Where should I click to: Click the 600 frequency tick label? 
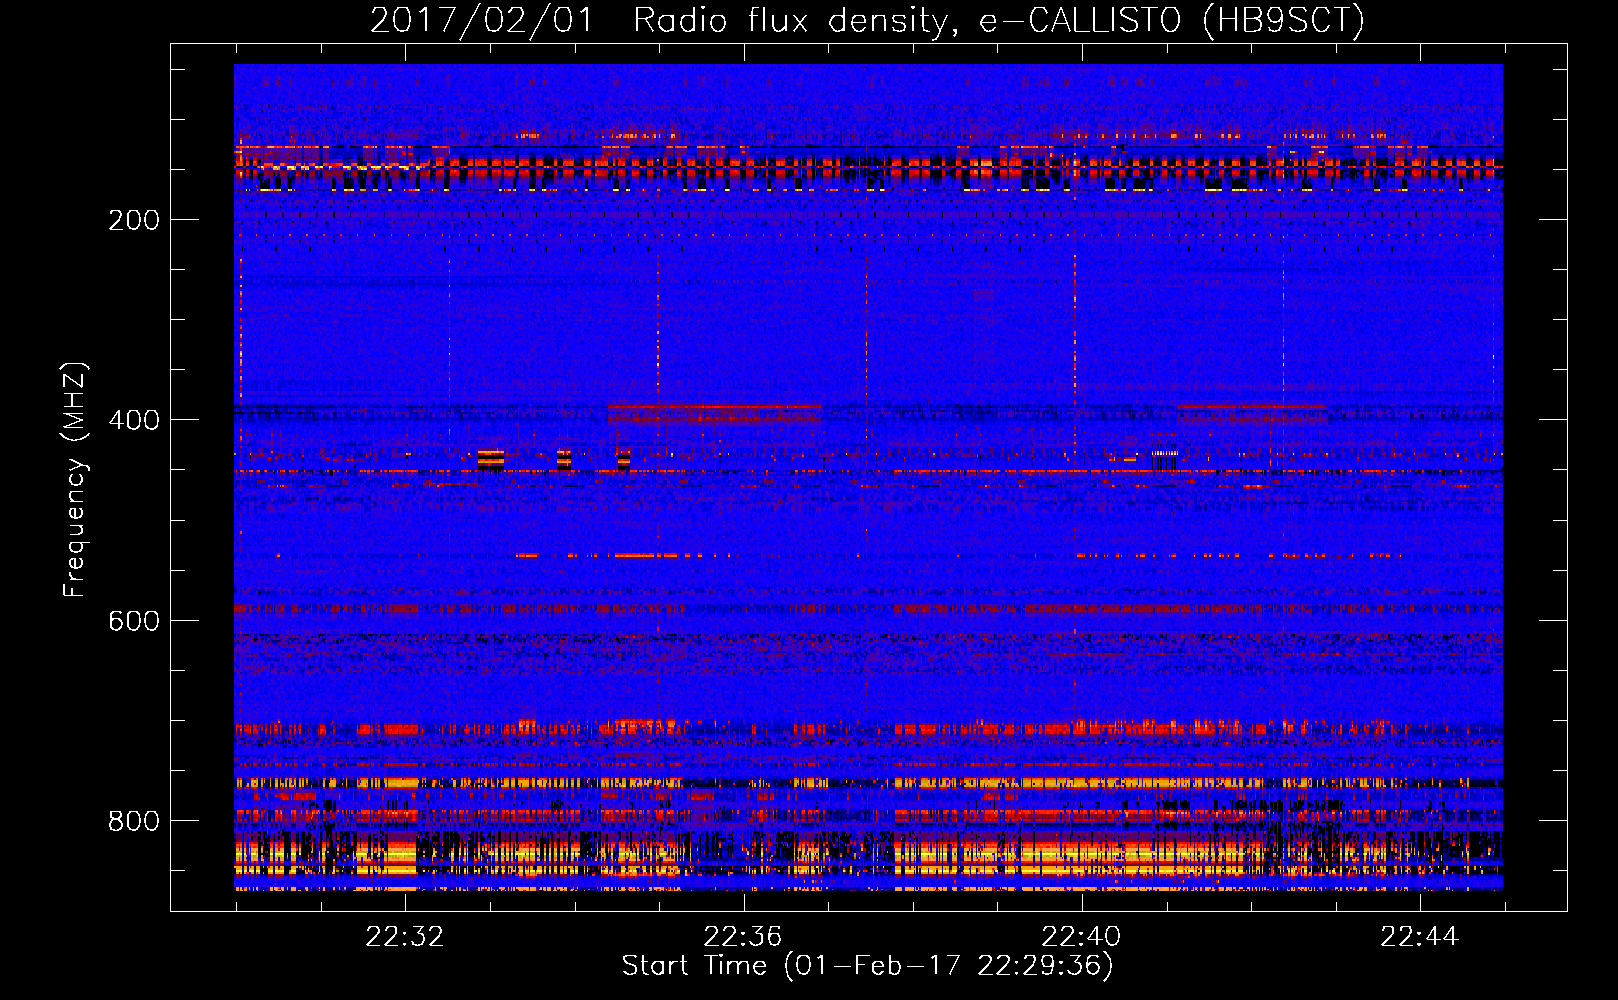coord(134,621)
